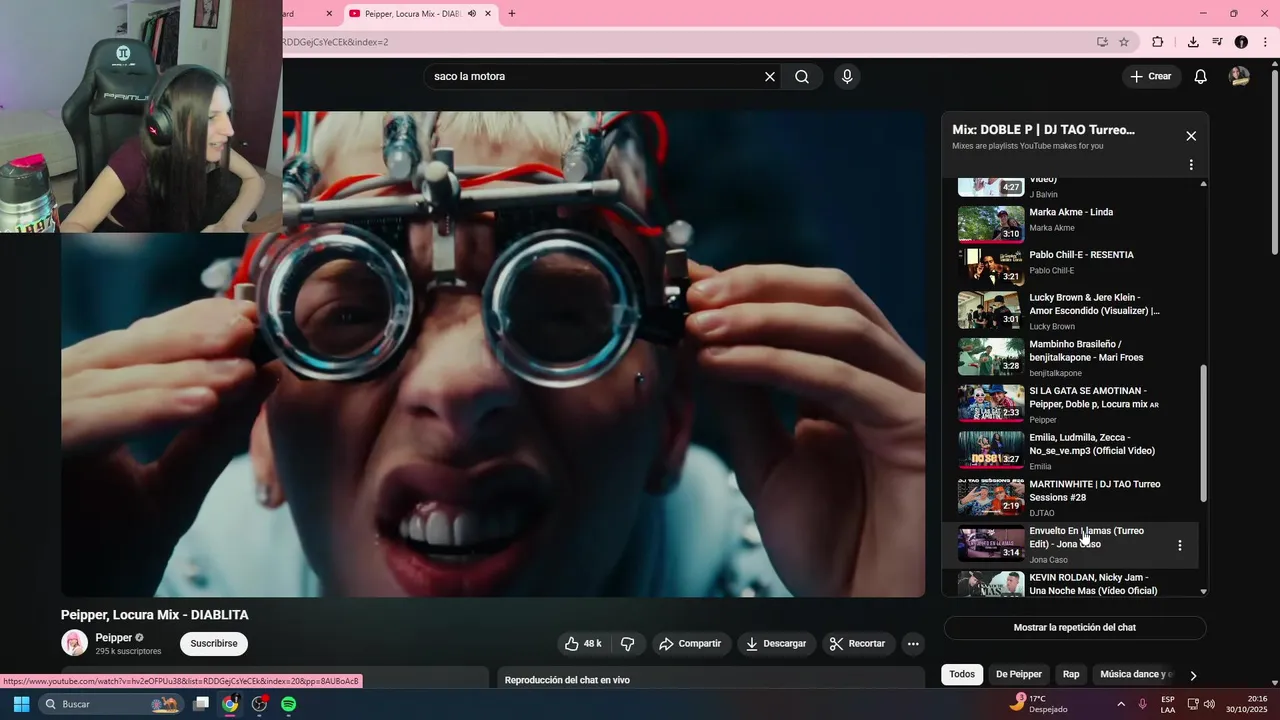This screenshot has width=1280, height=720.
Task: Click the magnifier search button
Action: (802, 77)
